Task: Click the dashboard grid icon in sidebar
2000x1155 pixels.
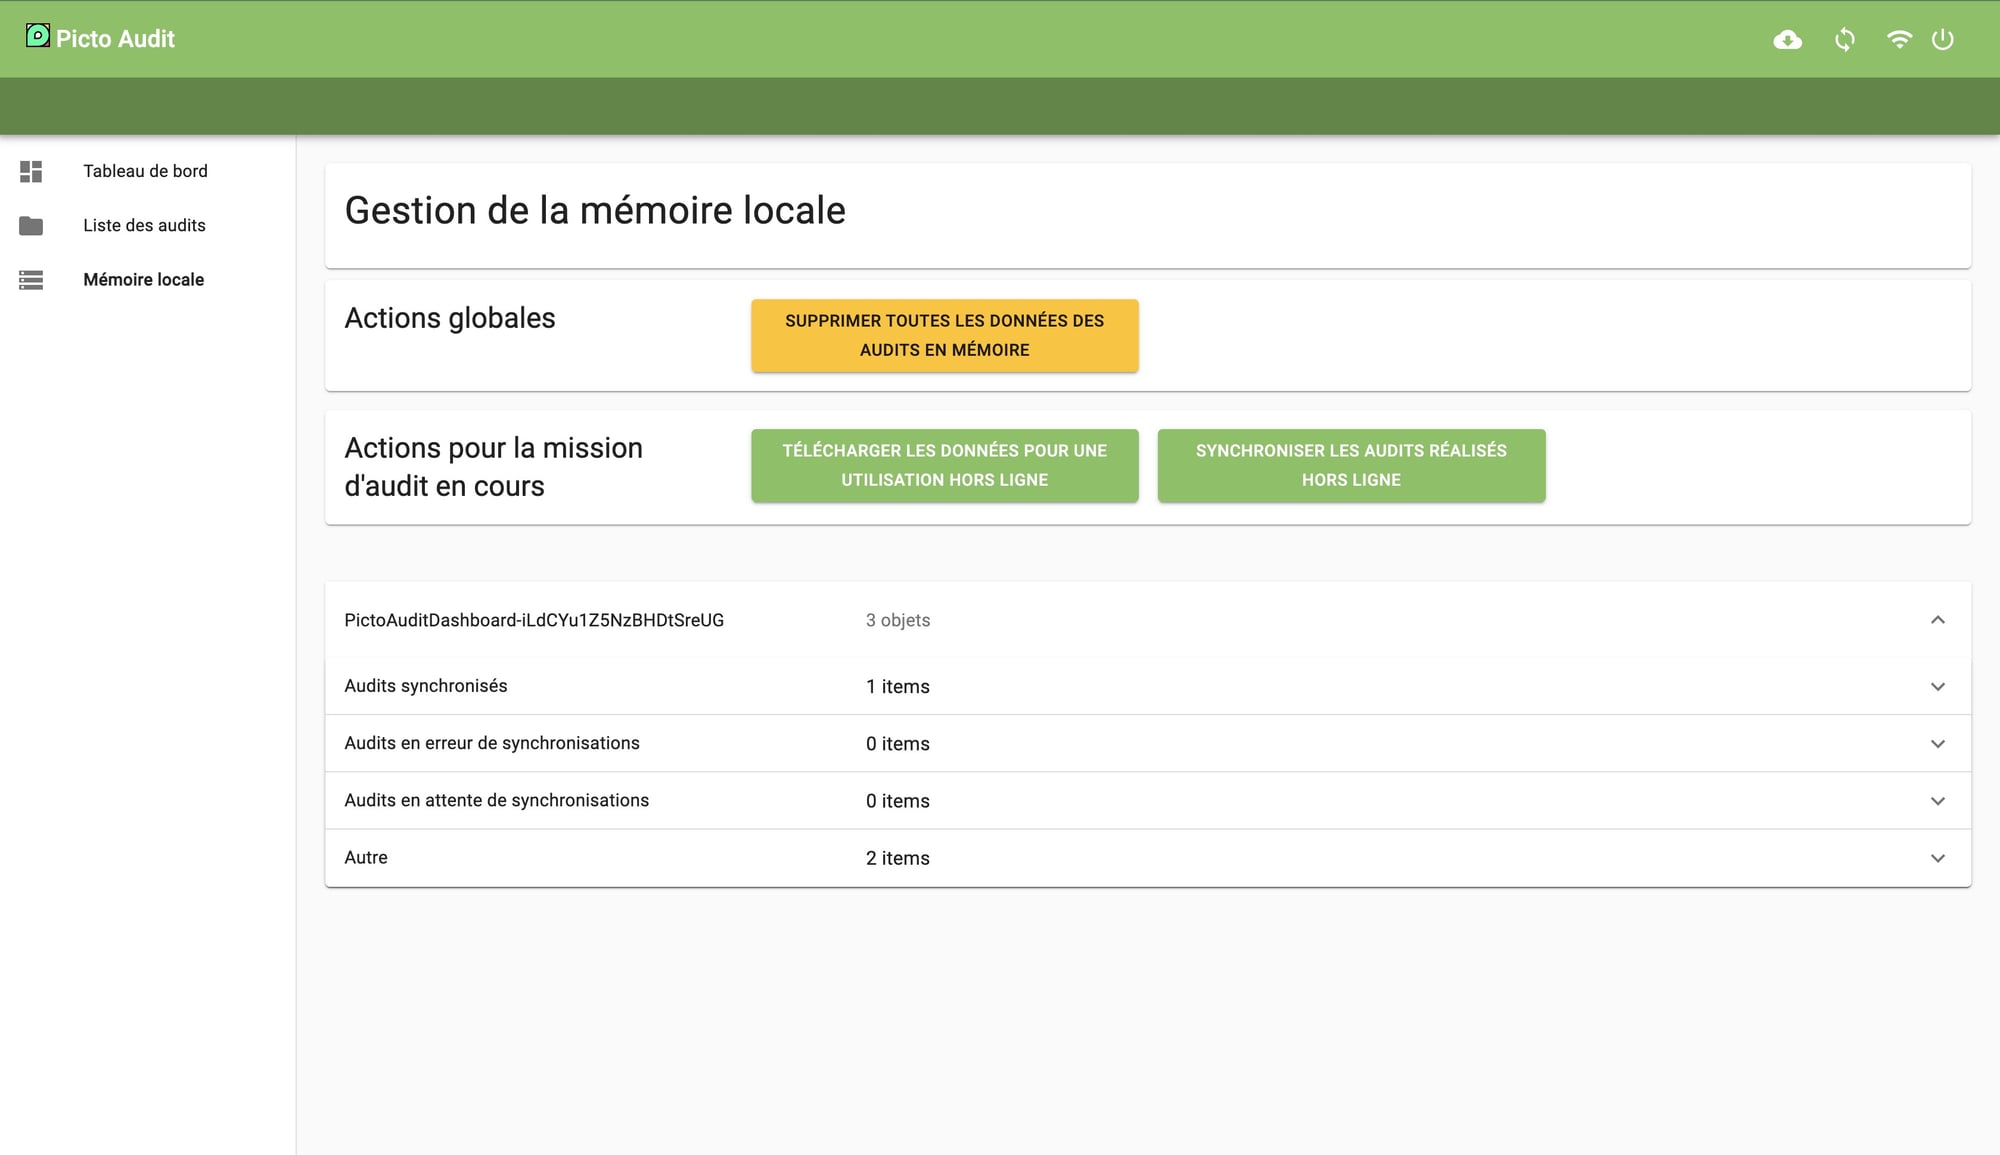Action: [31, 172]
